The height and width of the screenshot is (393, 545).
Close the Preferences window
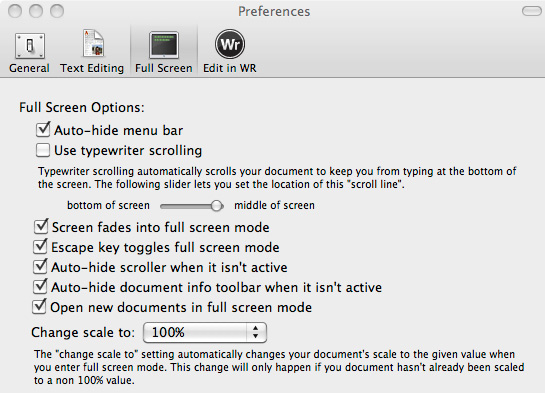15,11
